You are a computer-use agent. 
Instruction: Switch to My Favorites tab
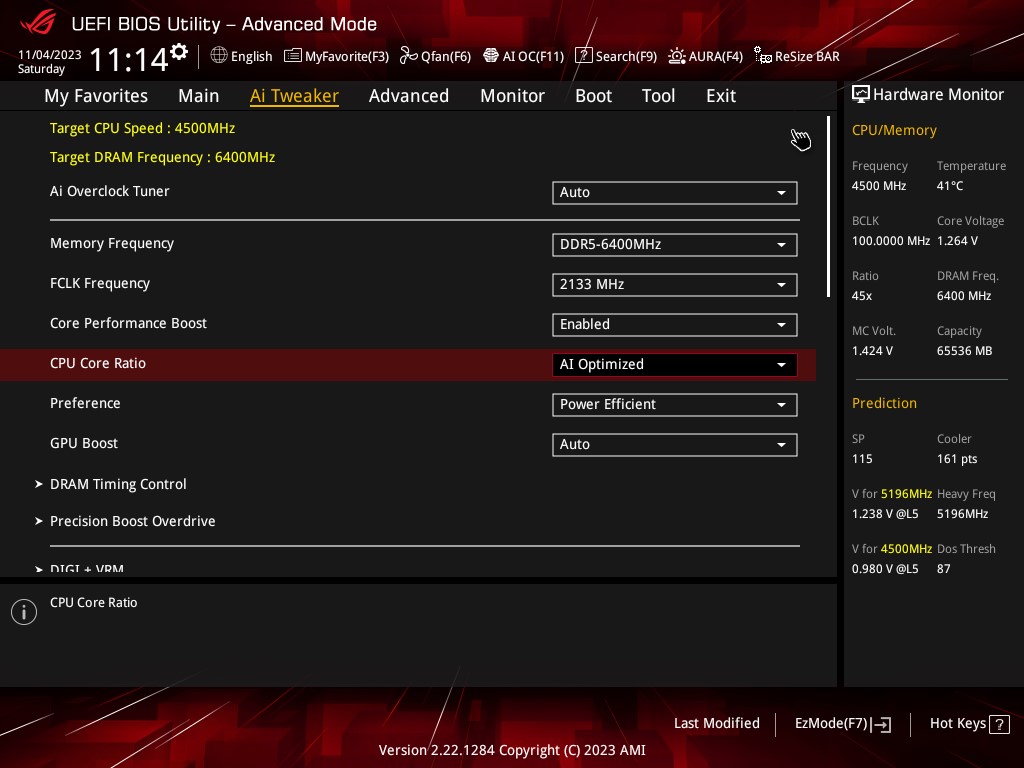tap(96, 96)
